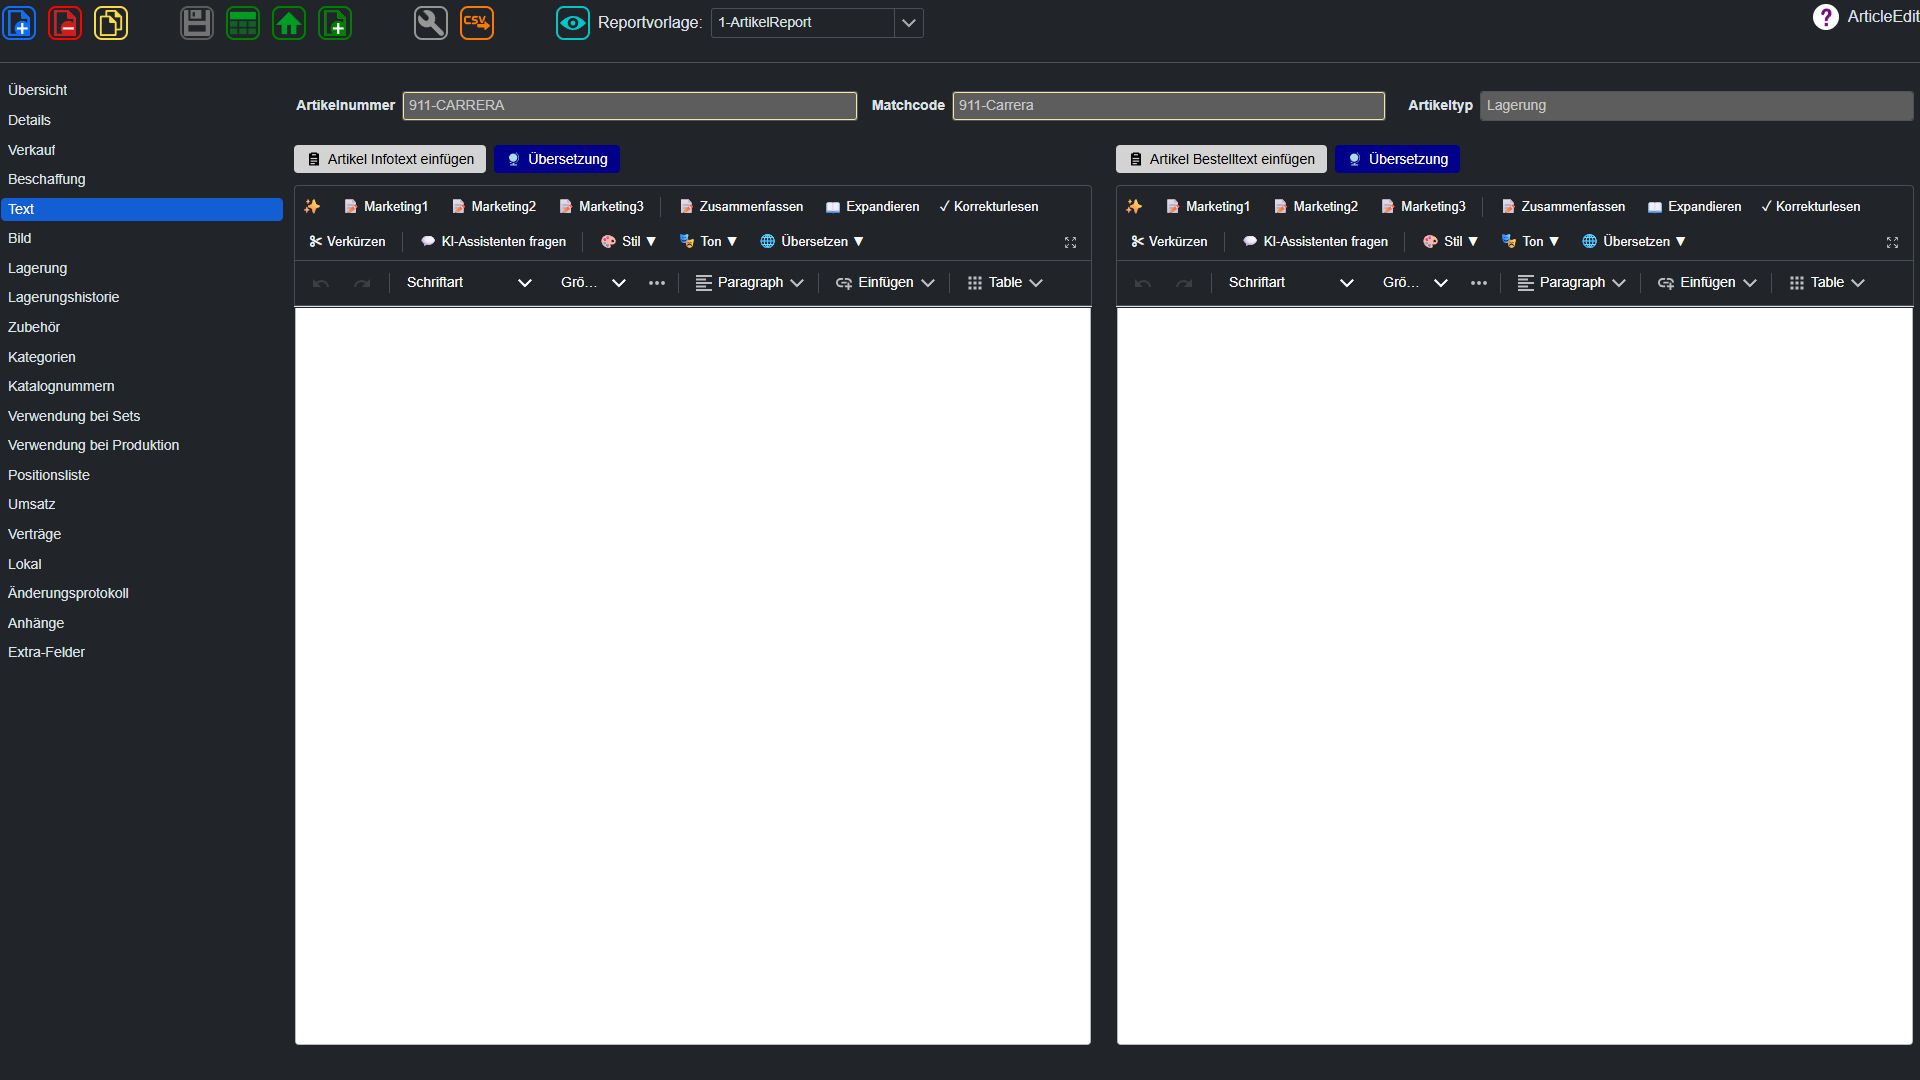Click fullscreen icon in left editor

(x=1070, y=242)
